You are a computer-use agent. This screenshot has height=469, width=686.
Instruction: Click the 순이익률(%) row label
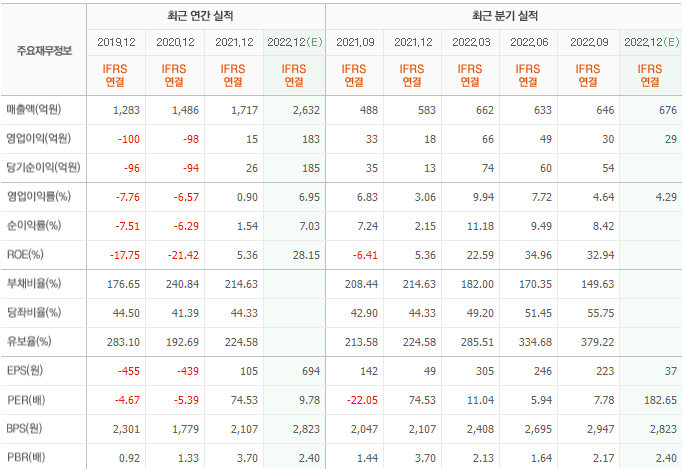34,226
